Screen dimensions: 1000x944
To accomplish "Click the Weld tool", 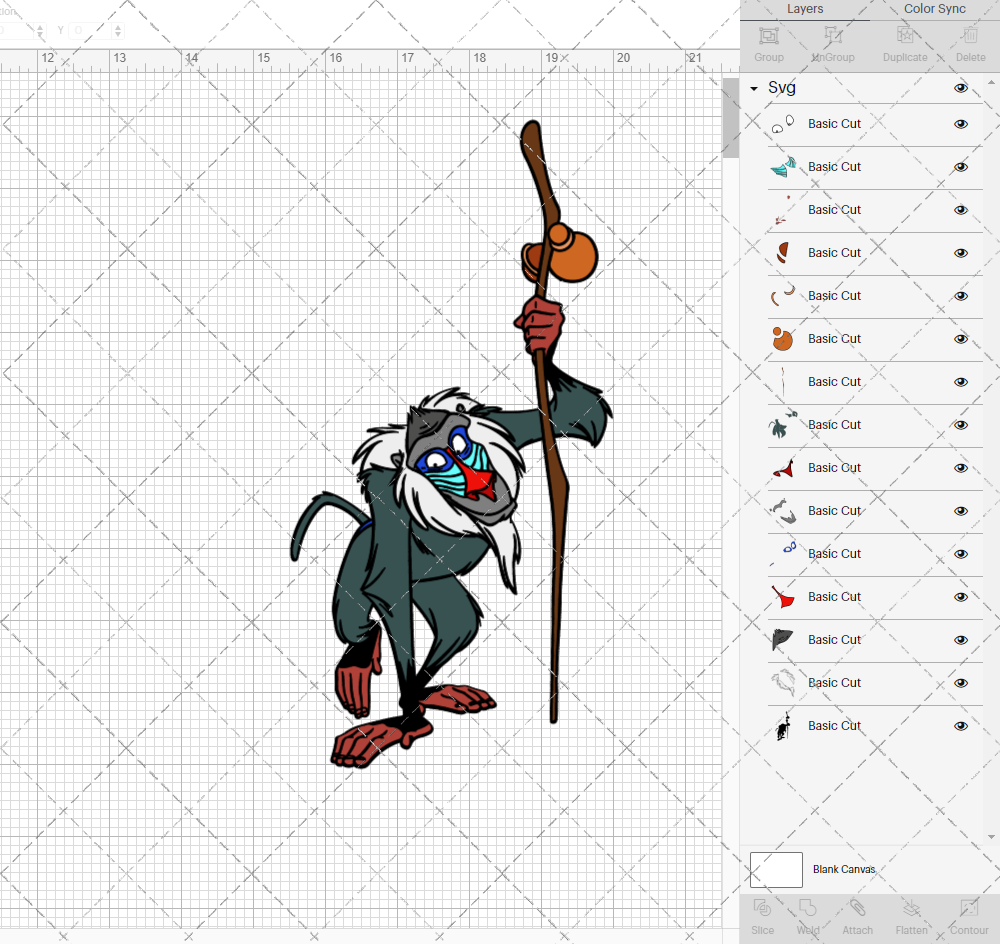I will (807, 908).
